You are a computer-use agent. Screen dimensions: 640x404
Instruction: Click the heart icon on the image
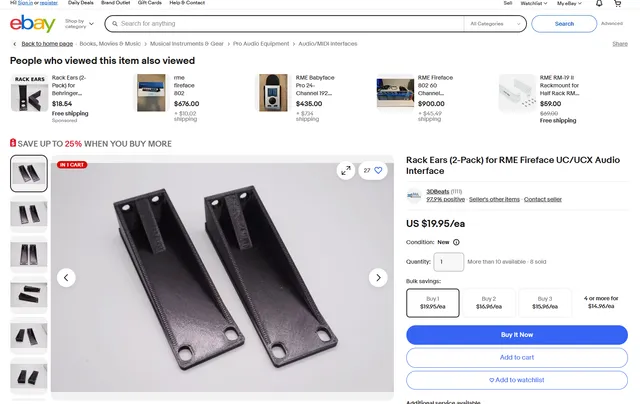tap(378, 170)
